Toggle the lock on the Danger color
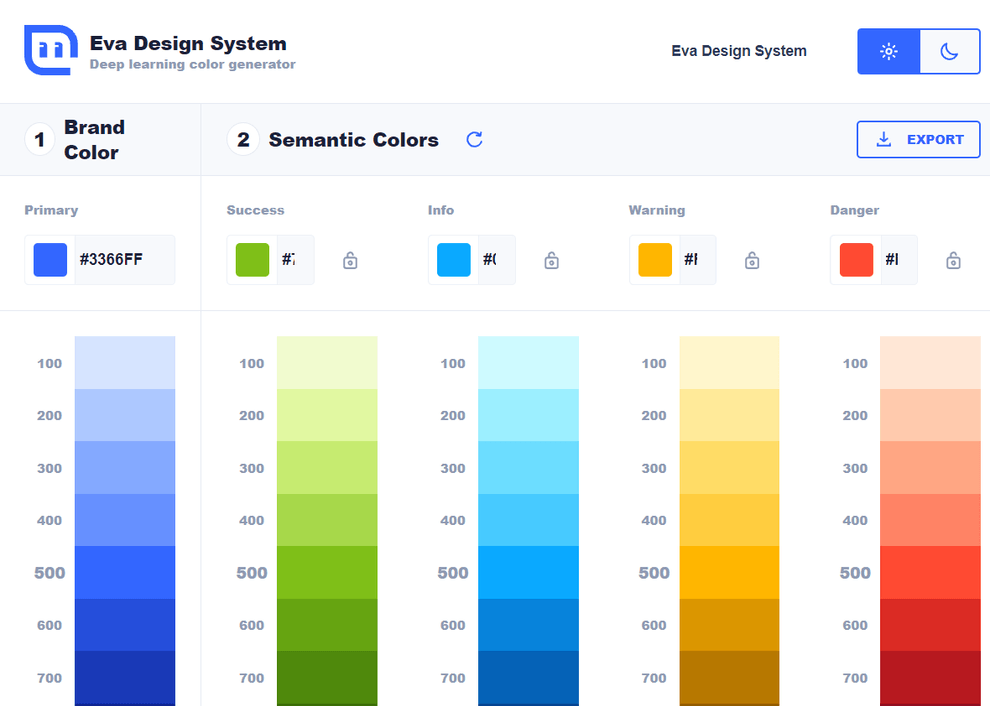990x706 pixels. 953,259
